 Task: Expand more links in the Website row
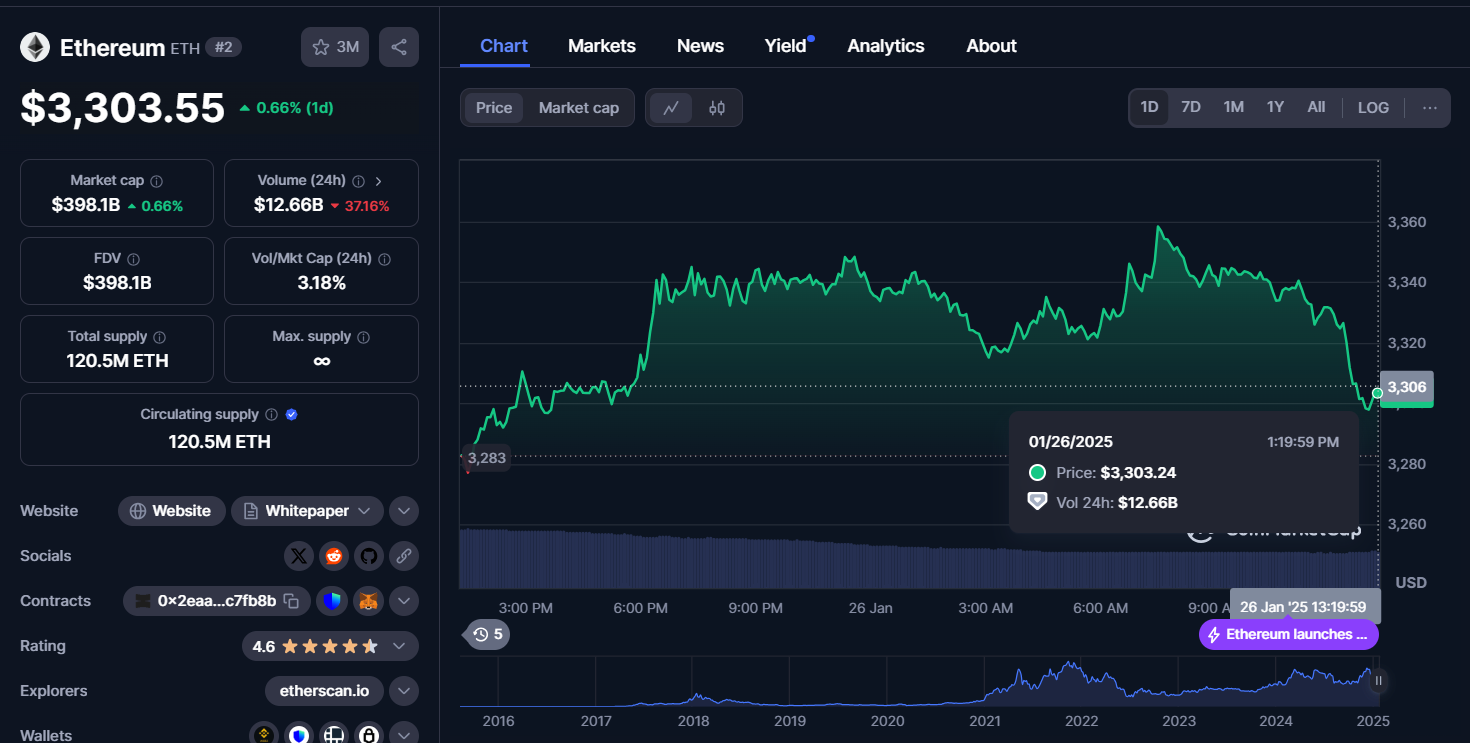pyautogui.click(x=404, y=511)
